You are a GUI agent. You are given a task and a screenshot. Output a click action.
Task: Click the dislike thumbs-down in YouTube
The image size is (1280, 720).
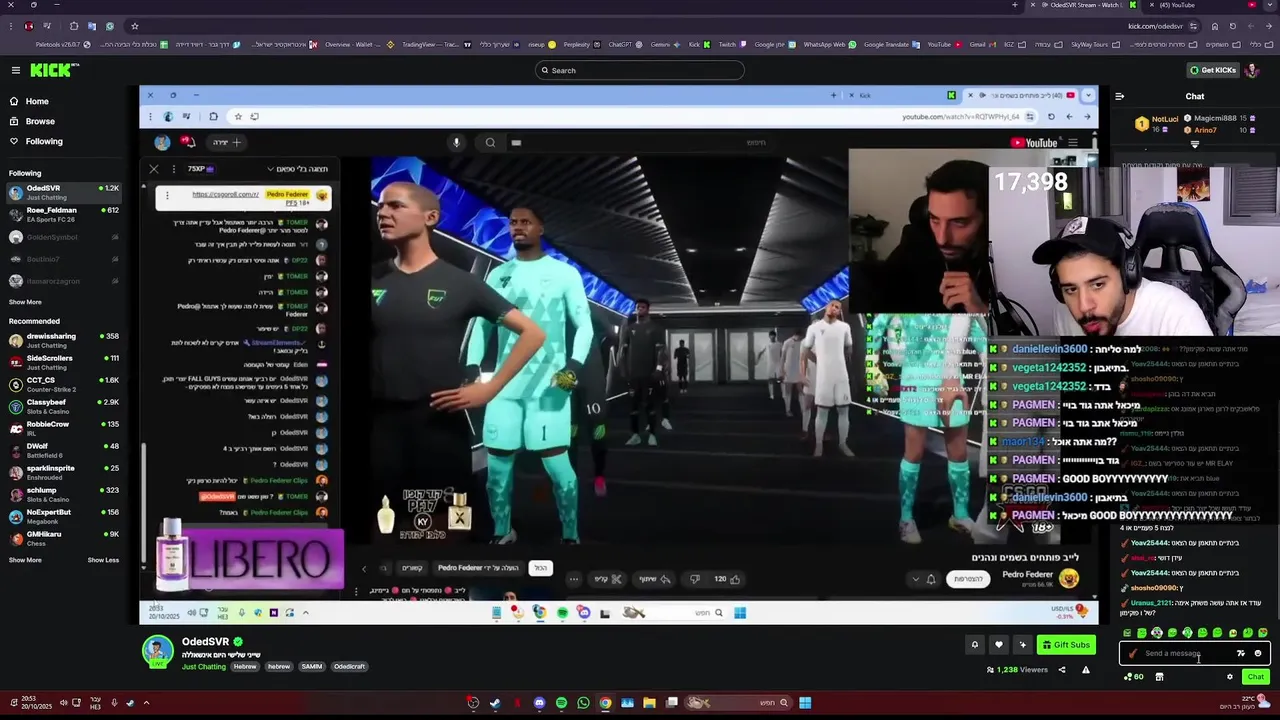[x=695, y=579]
